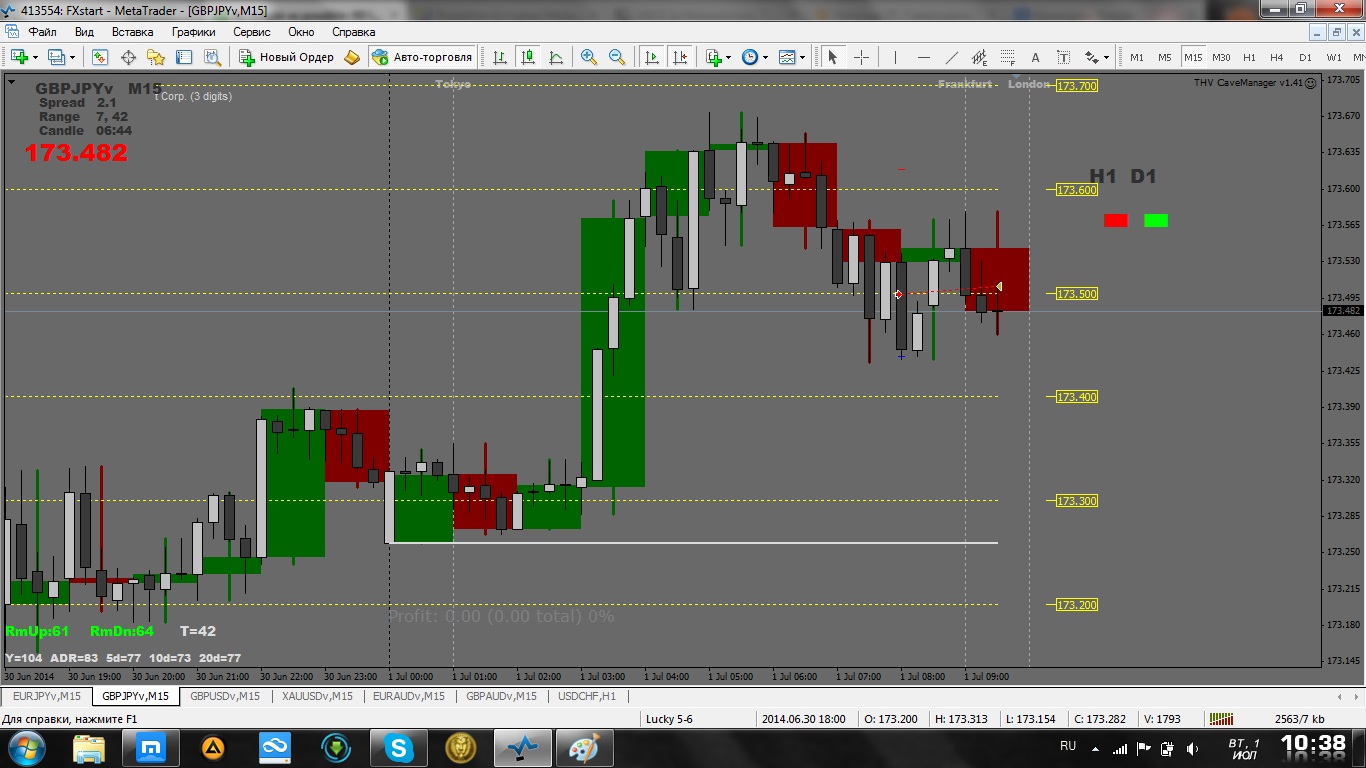Click the red H1 trend indicator box
The height and width of the screenshot is (768, 1366).
click(x=1116, y=220)
